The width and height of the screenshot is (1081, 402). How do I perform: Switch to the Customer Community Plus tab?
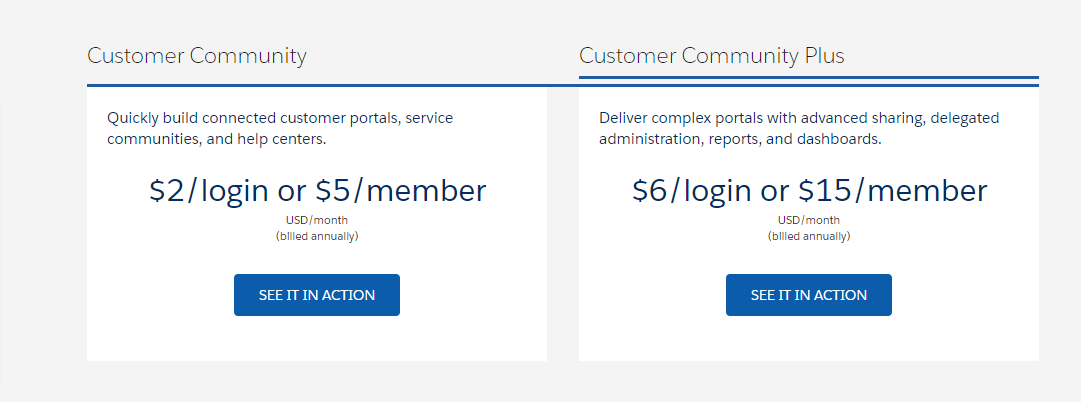pyautogui.click(x=711, y=55)
